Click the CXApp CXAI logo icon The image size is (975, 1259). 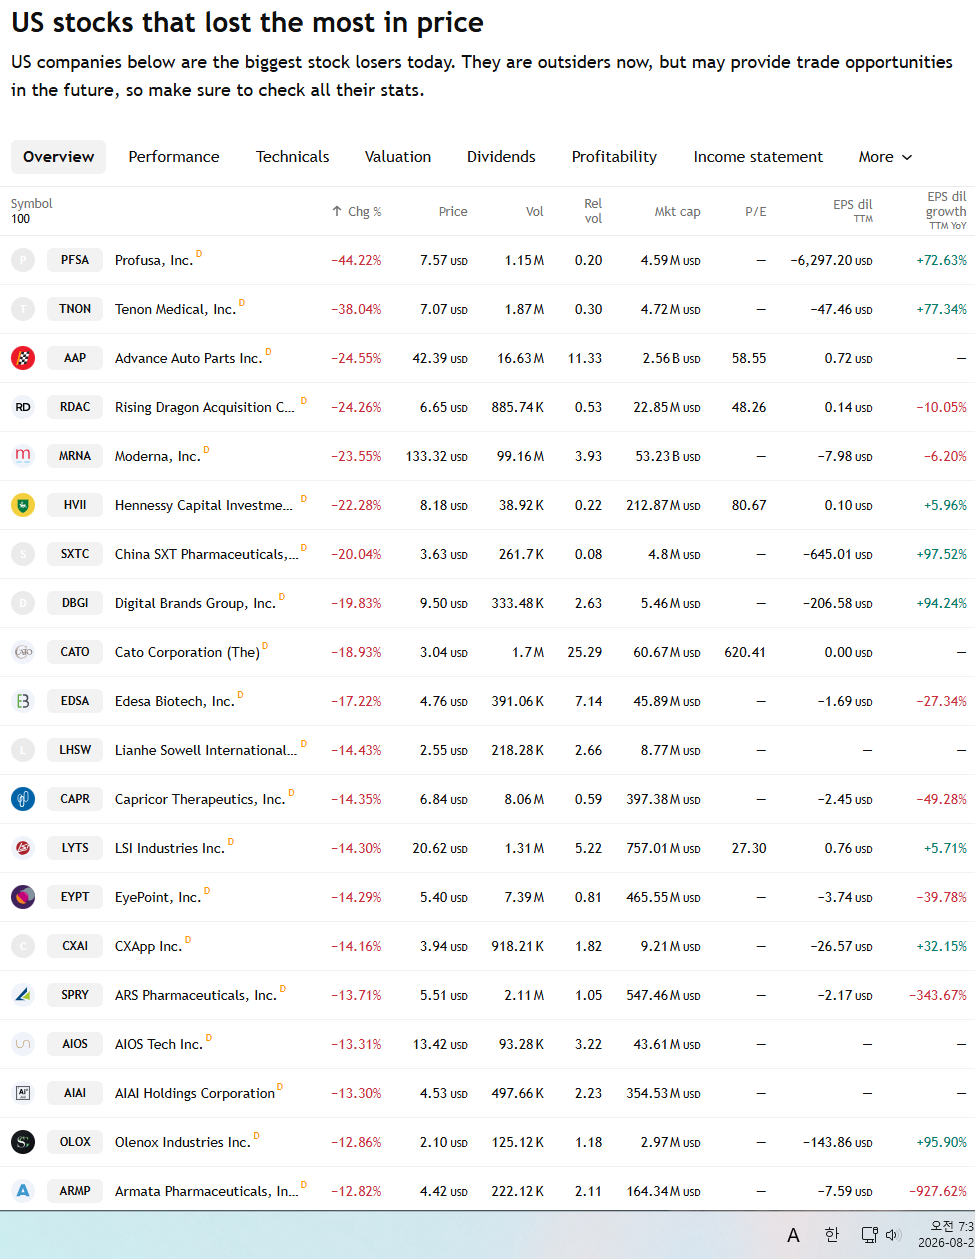click(x=23, y=946)
